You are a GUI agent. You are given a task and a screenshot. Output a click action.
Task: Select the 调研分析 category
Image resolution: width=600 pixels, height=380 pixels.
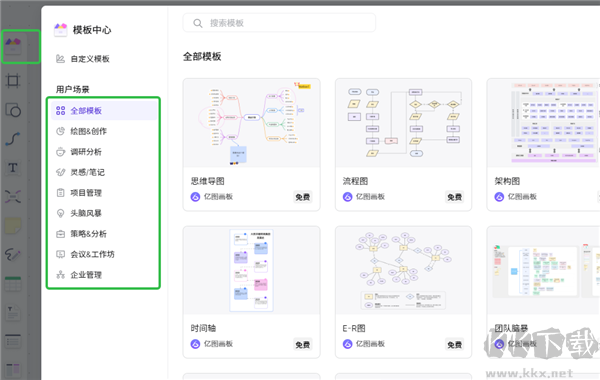point(104,152)
